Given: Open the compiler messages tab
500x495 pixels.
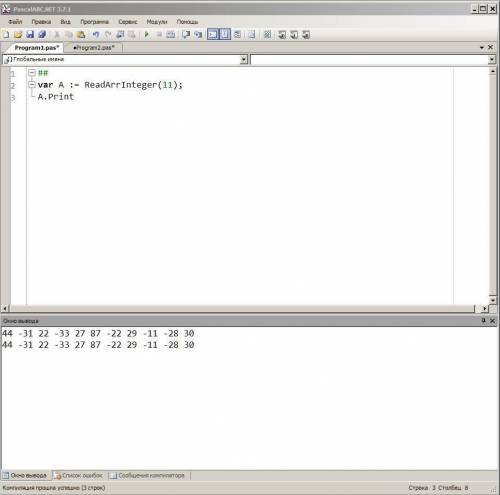Looking at the screenshot, I should click(148, 475).
